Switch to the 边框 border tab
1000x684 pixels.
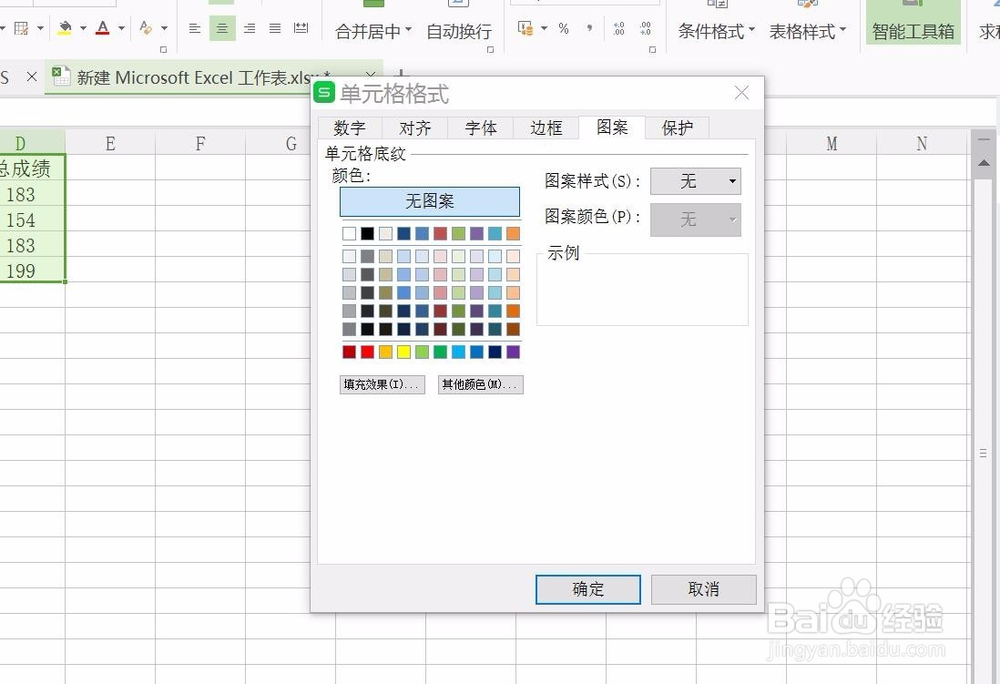545,127
